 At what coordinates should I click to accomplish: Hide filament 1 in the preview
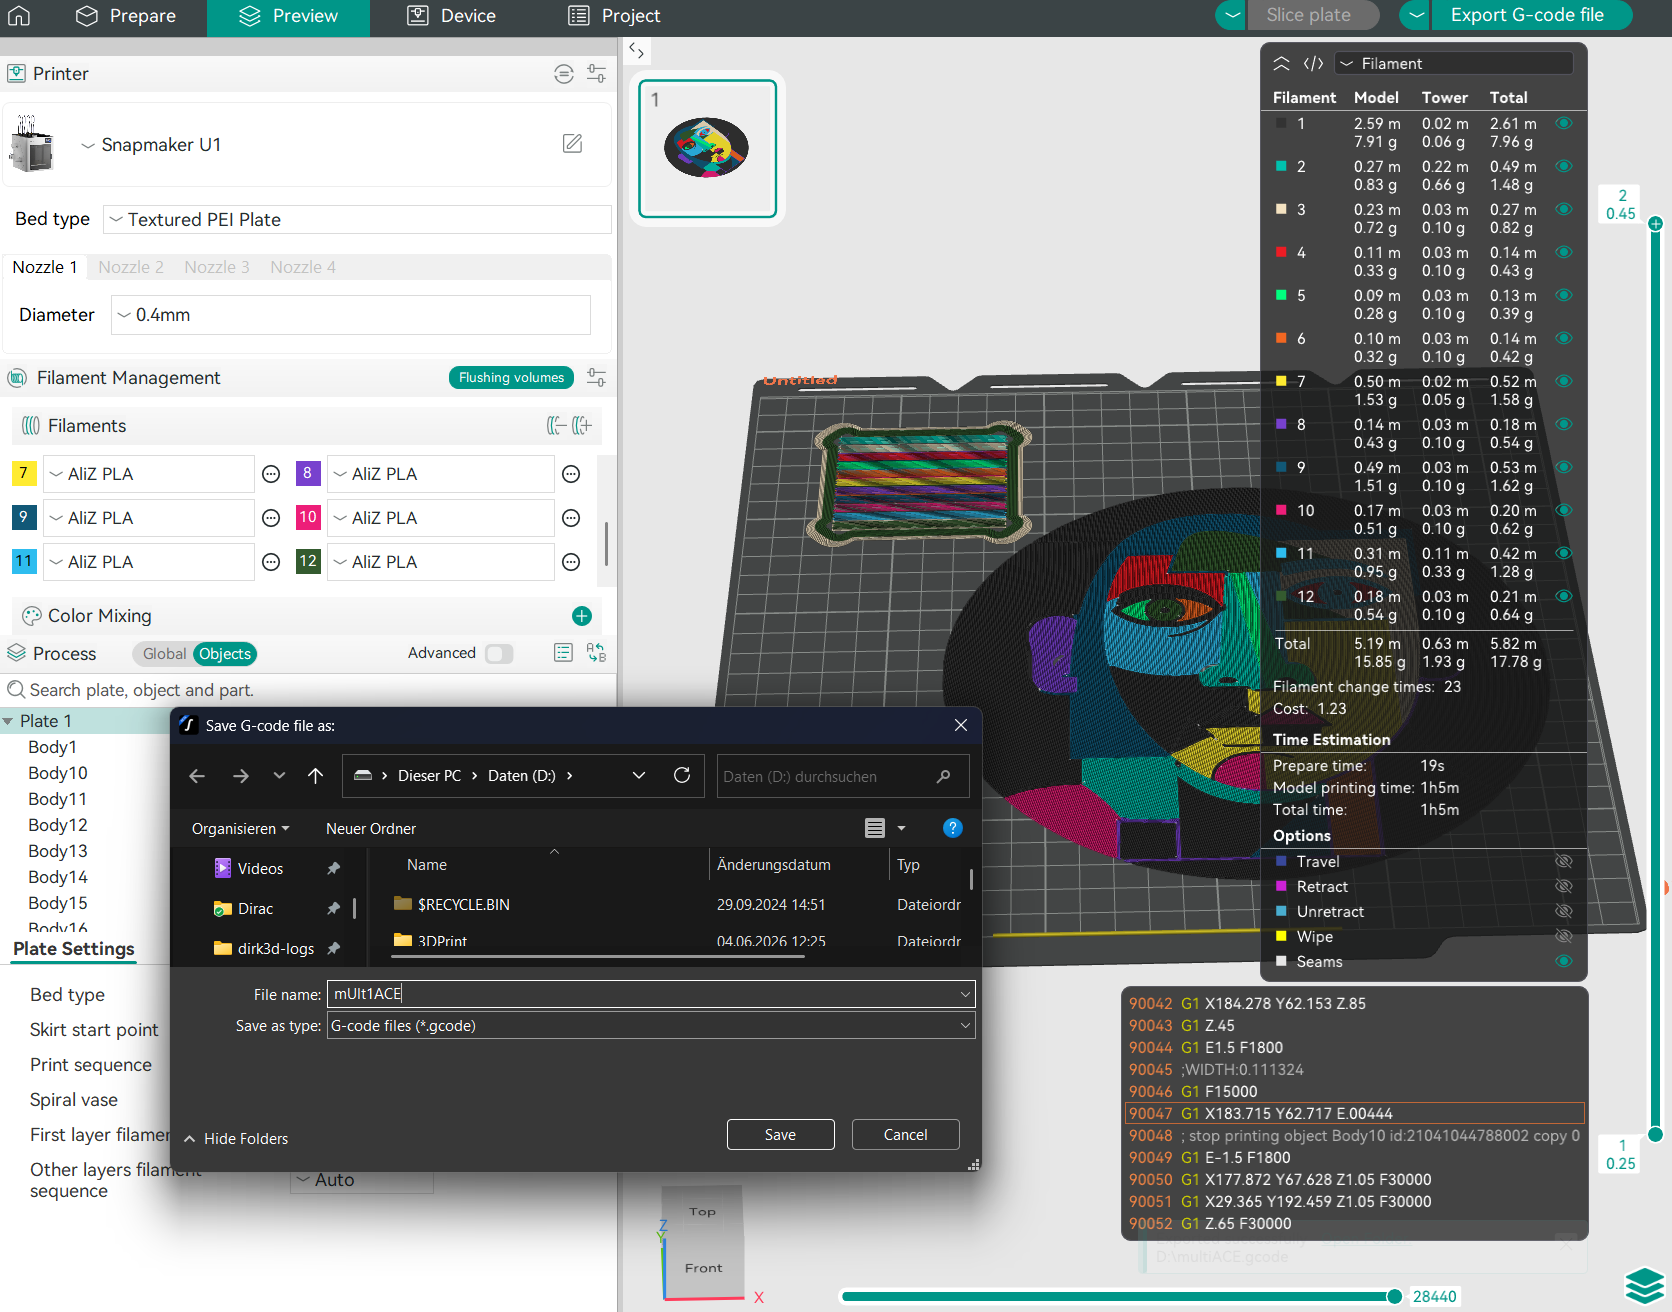(x=1564, y=124)
